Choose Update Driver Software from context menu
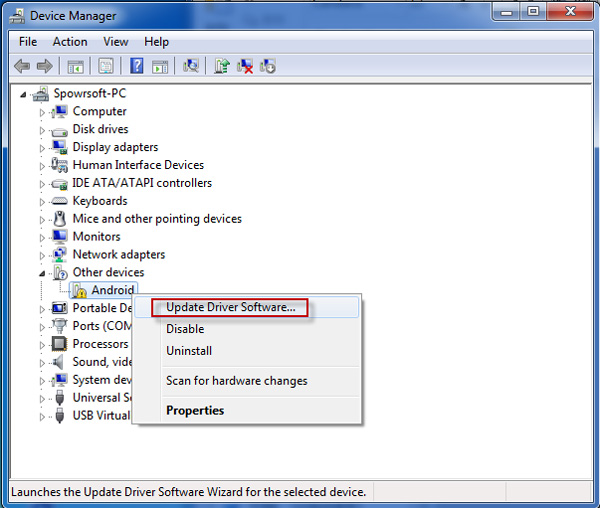The height and width of the screenshot is (508, 600). pyautogui.click(x=246, y=307)
